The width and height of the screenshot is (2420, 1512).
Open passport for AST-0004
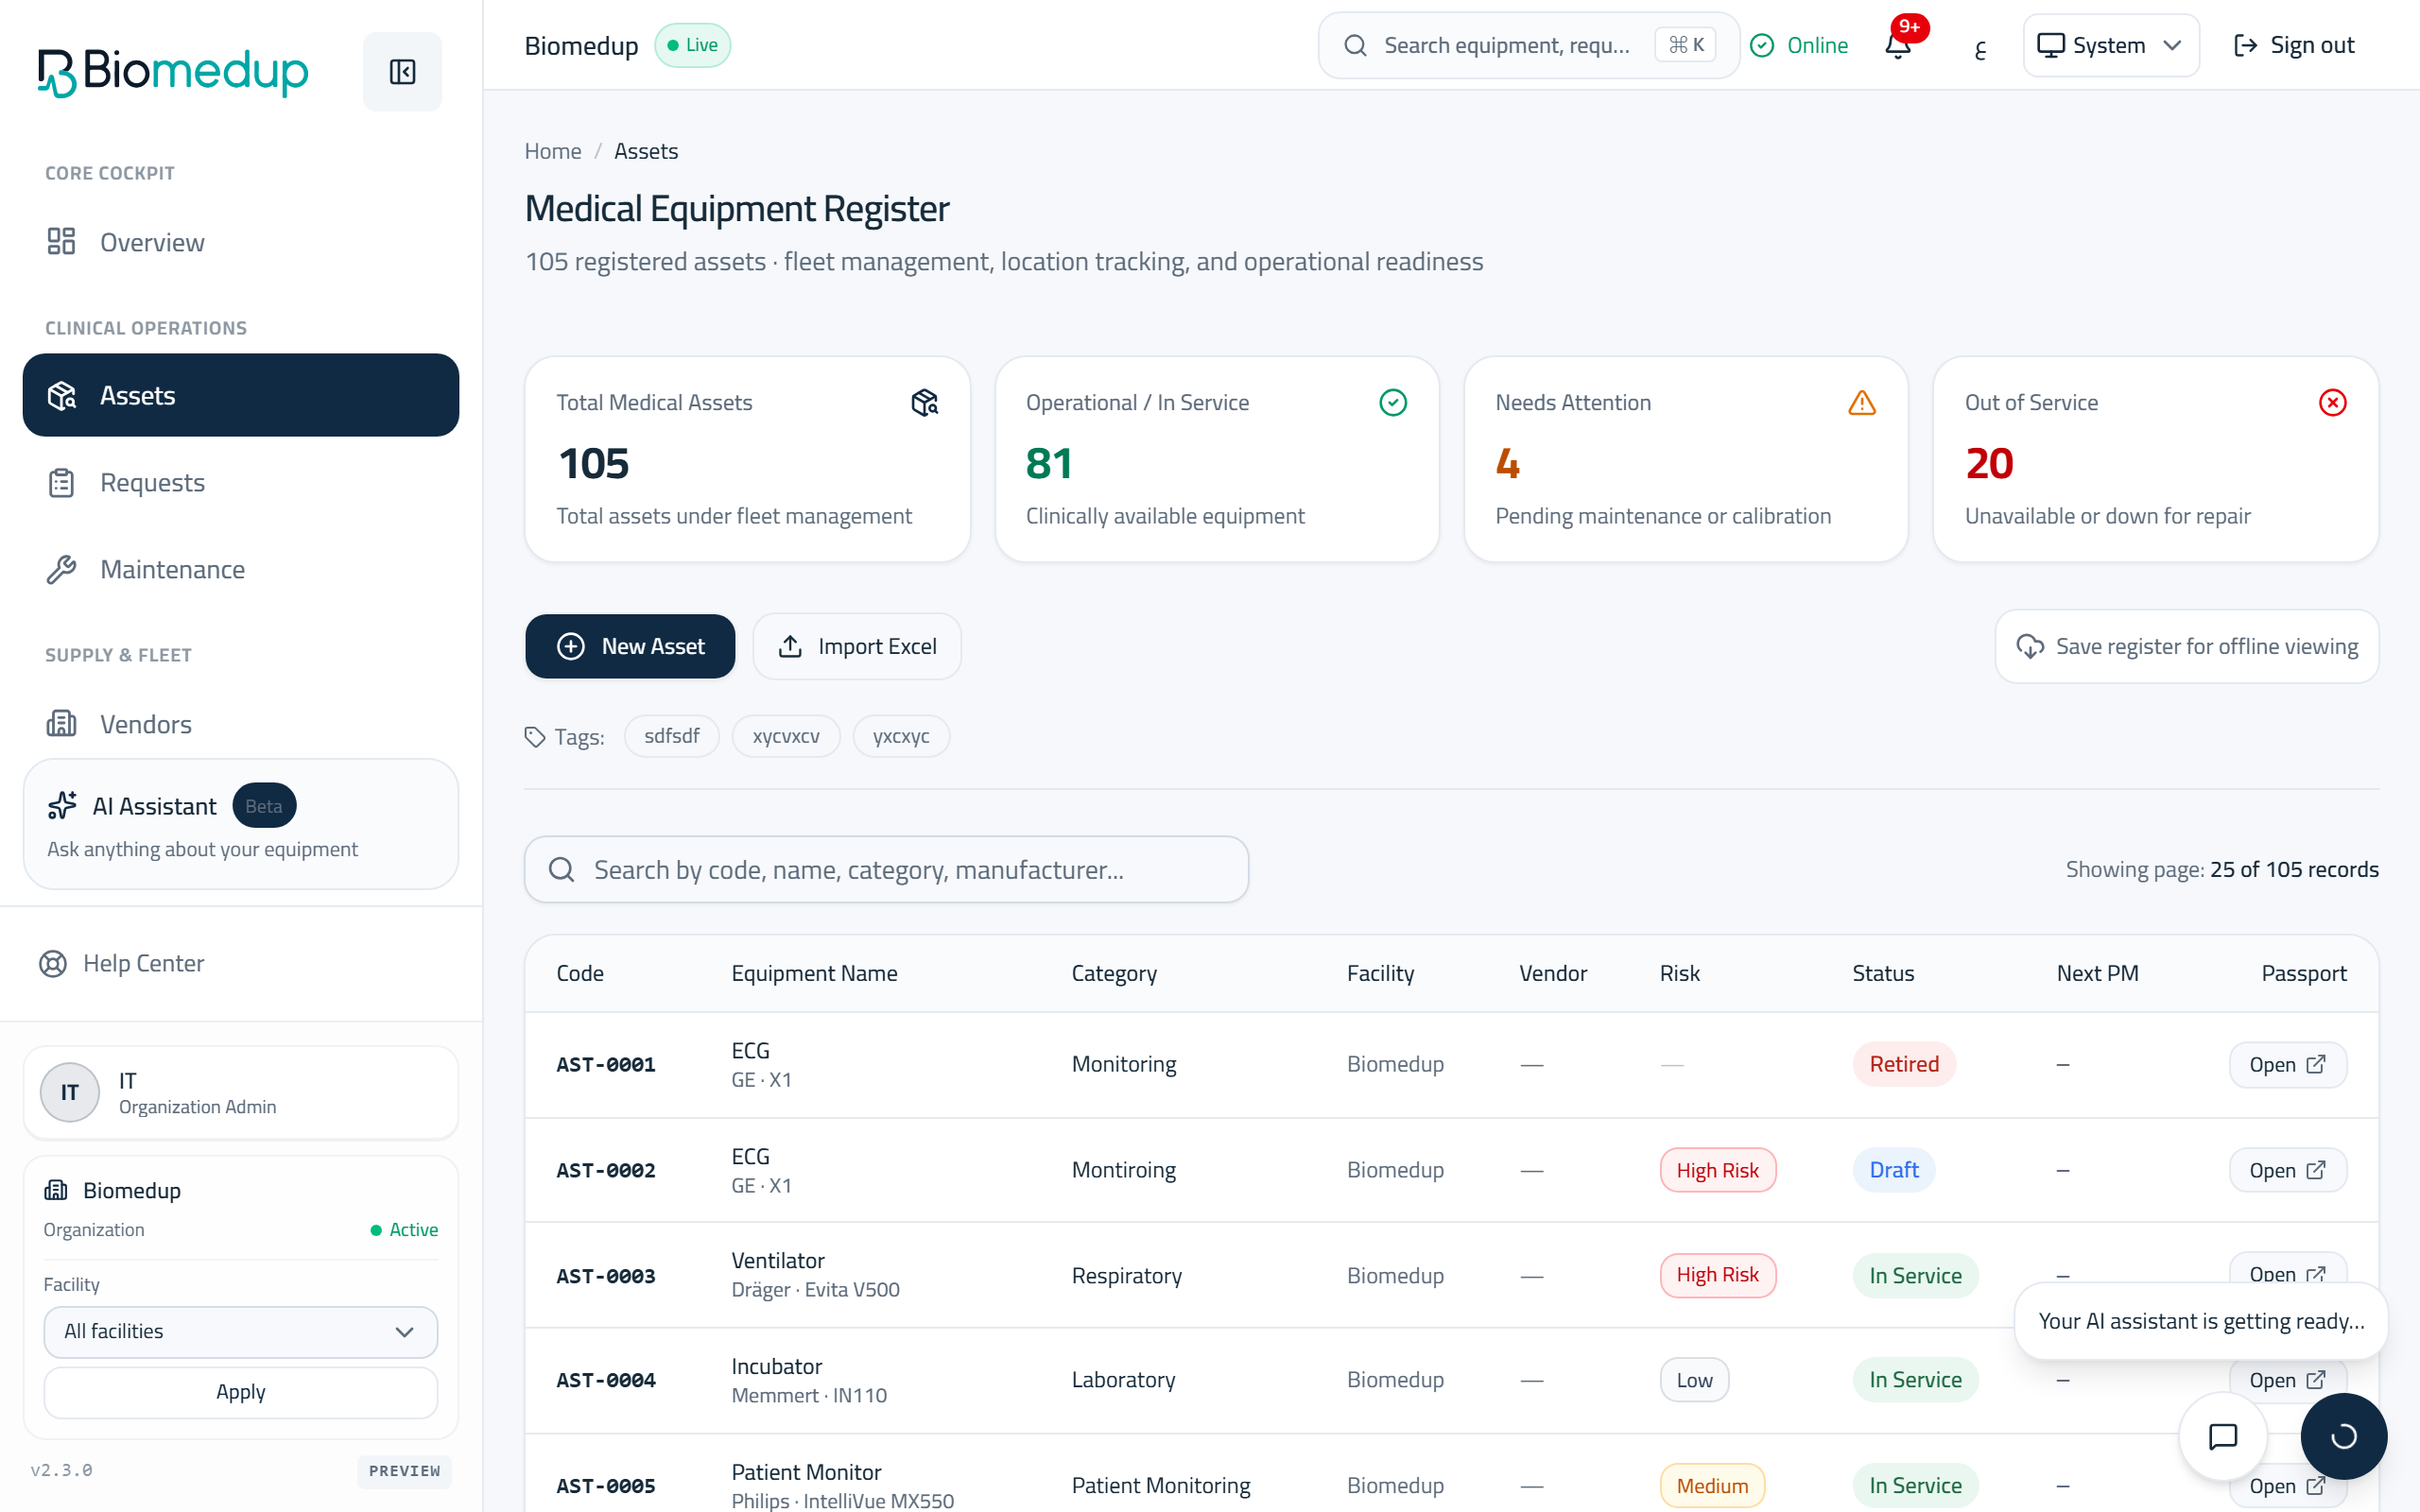[2287, 1380]
